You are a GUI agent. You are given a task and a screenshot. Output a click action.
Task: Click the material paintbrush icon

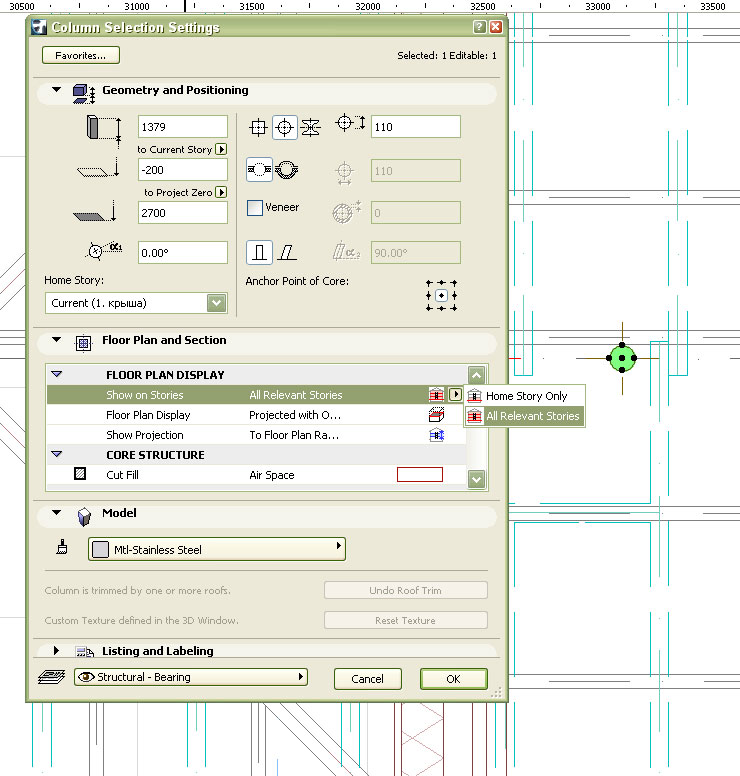point(62,547)
